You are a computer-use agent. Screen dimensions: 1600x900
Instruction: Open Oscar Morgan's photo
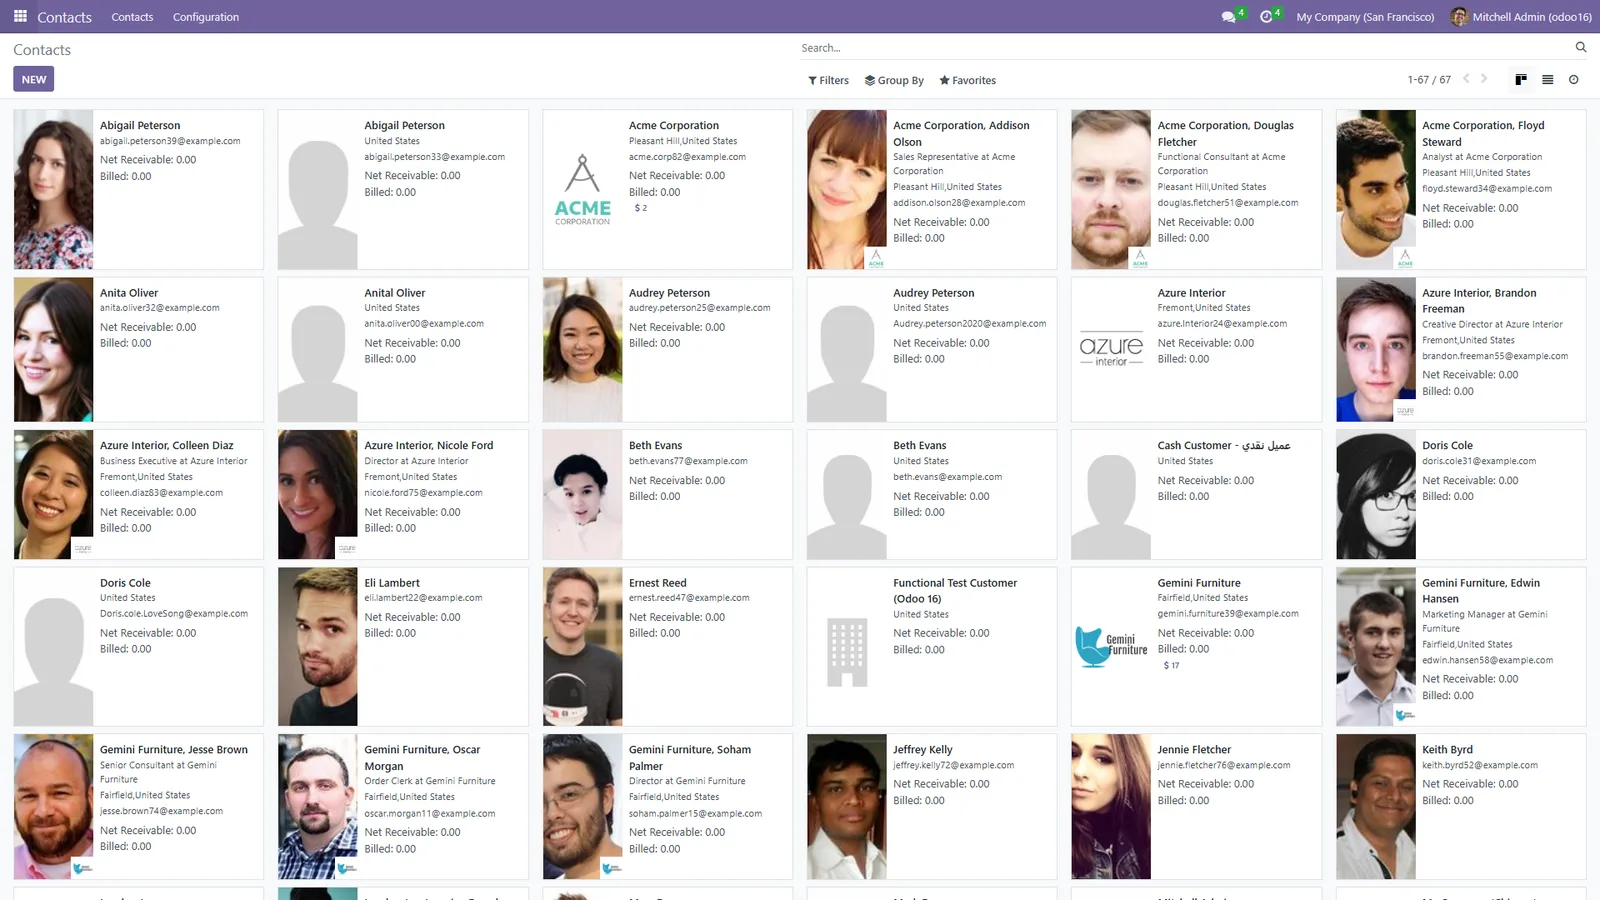318,807
